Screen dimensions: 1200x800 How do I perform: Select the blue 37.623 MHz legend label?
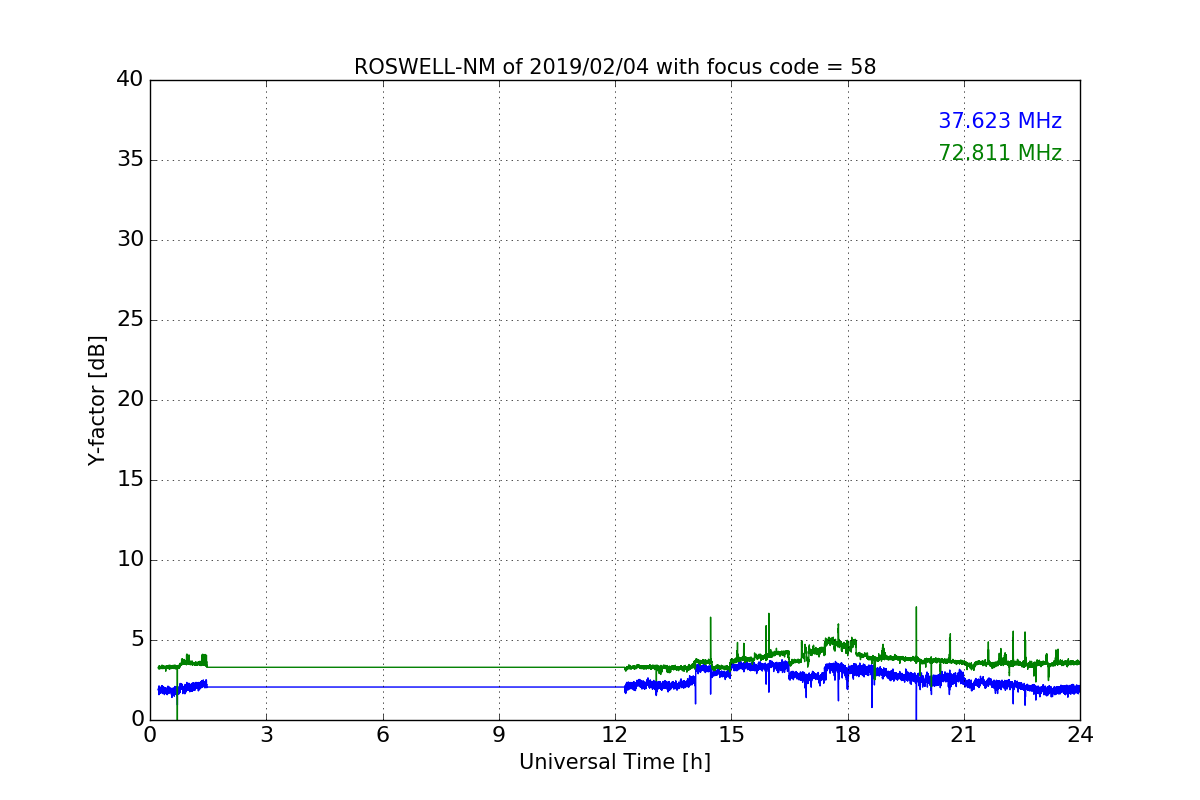coord(1000,121)
